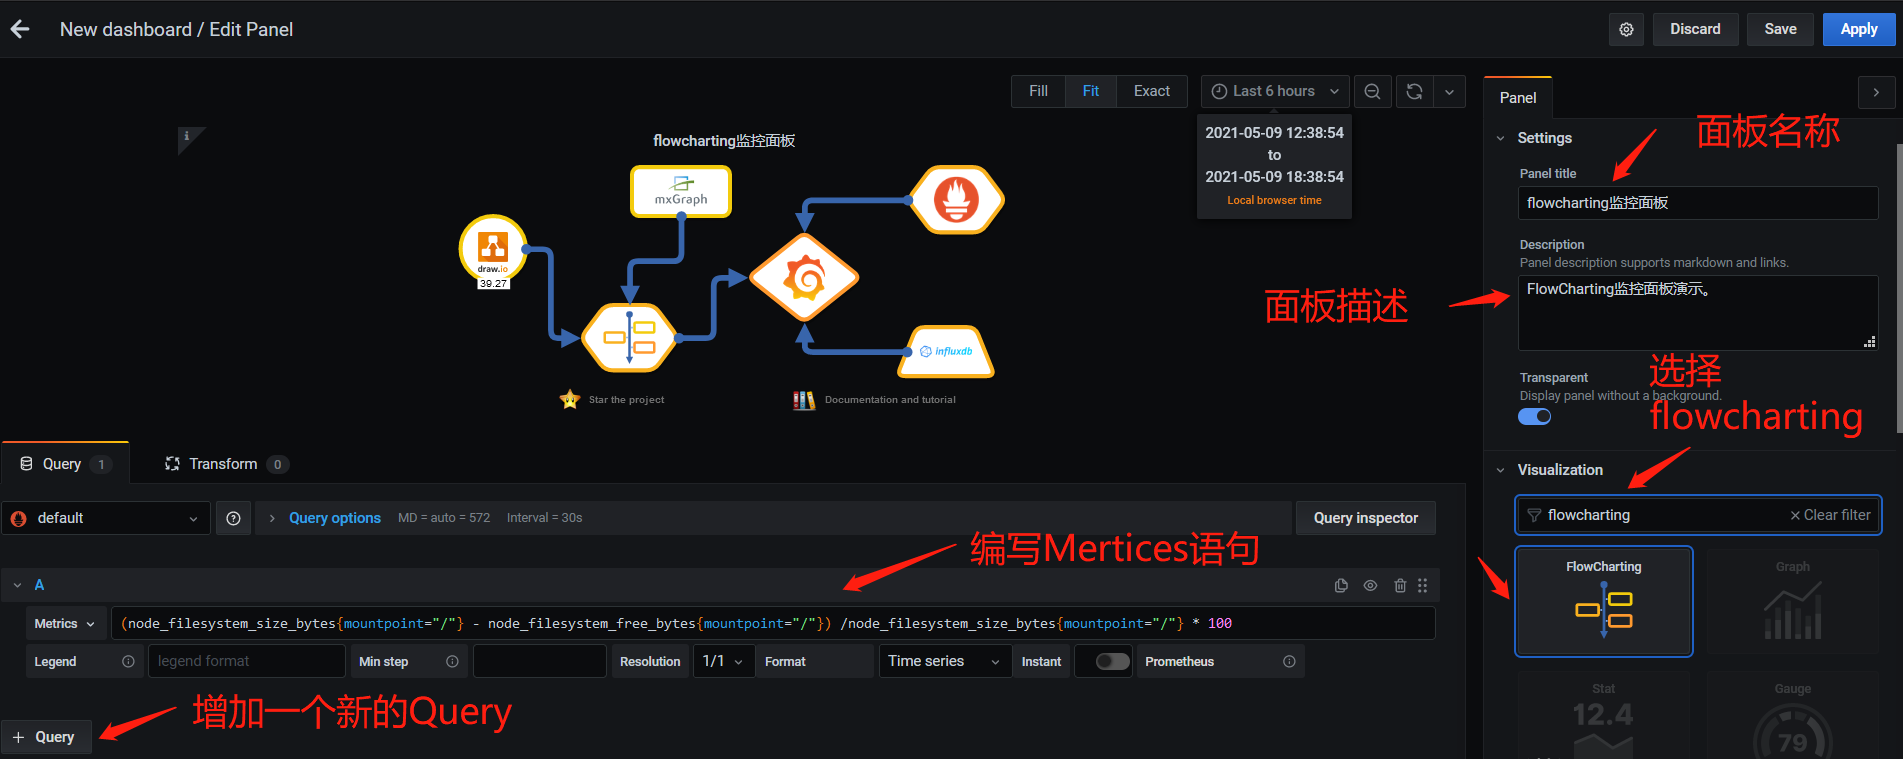Image resolution: width=1903 pixels, height=759 pixels.
Task: Select the mxGraph node
Action: point(681,191)
